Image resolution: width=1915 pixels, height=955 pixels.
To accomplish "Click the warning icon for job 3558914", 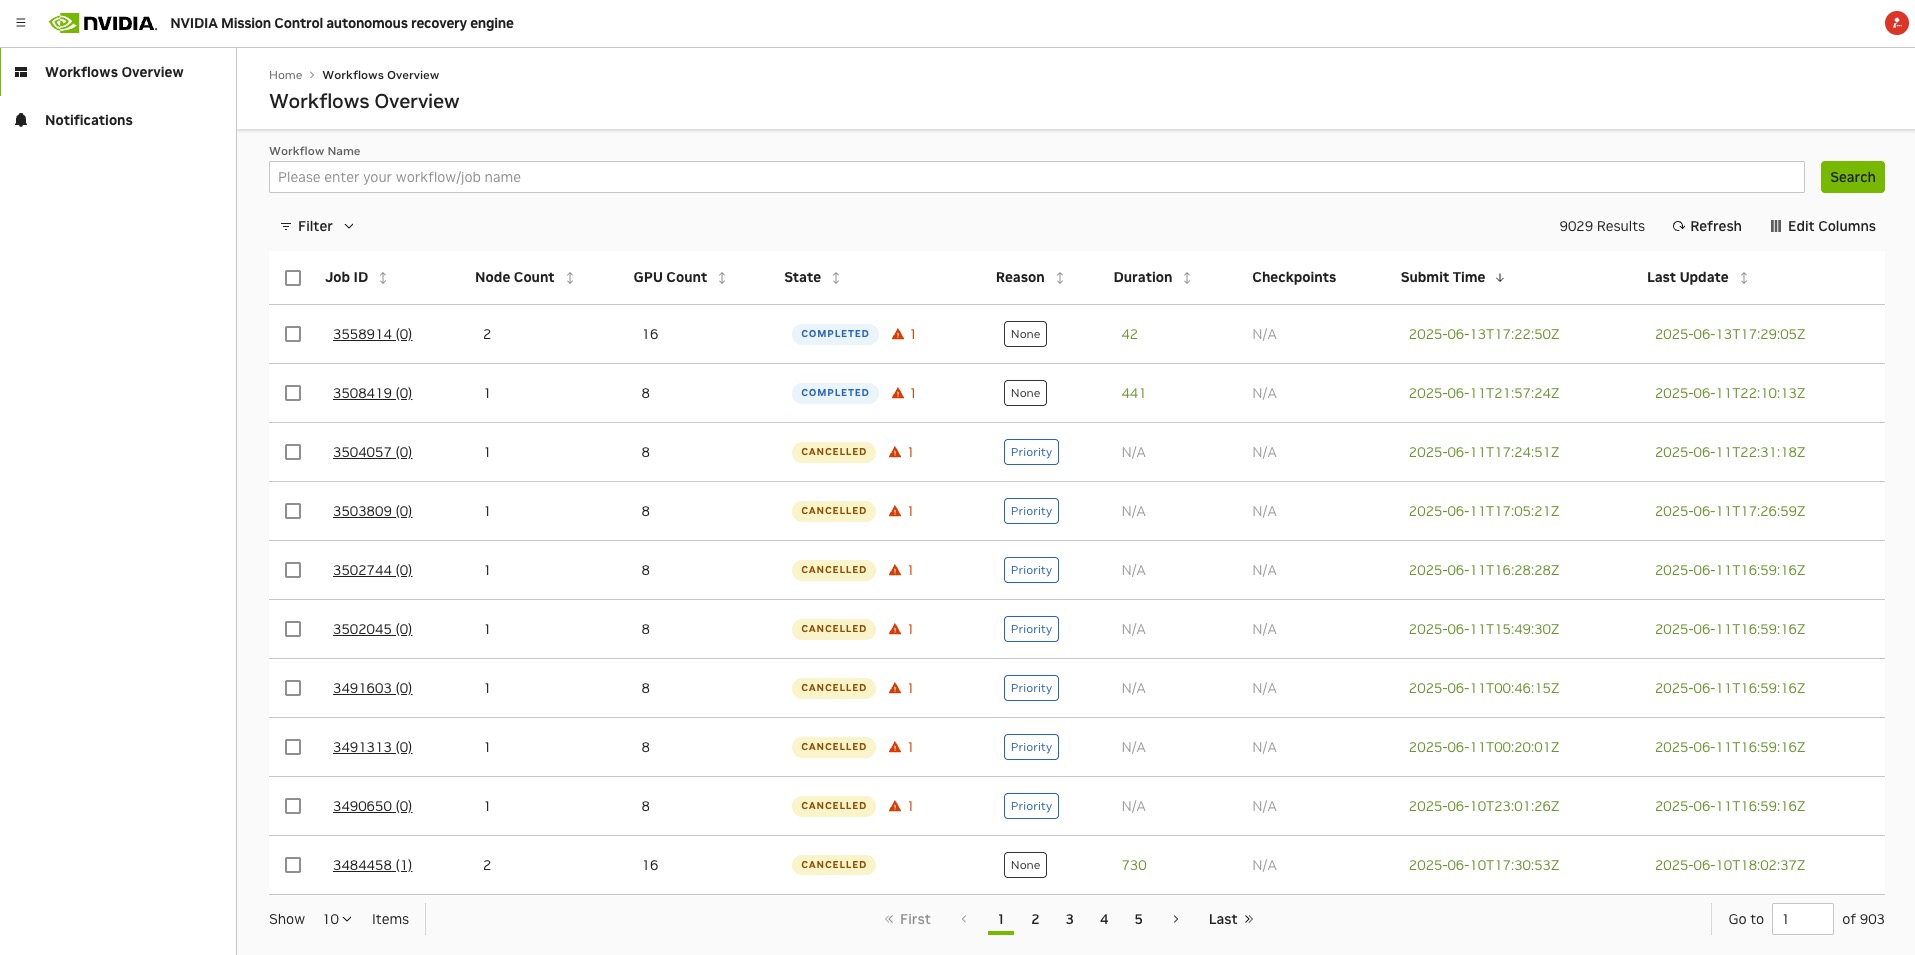I will 898,334.
